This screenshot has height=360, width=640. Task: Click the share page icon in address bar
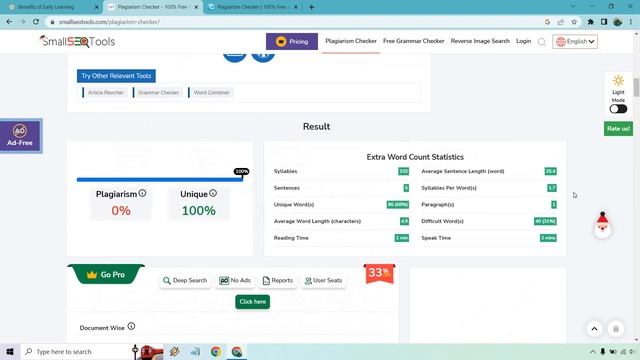point(561,22)
